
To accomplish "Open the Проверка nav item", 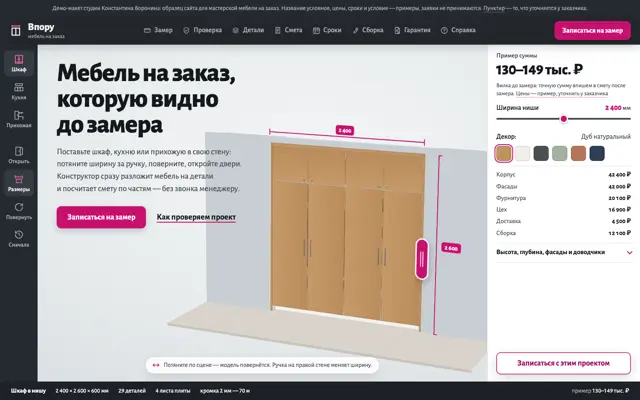I will pos(202,30).
